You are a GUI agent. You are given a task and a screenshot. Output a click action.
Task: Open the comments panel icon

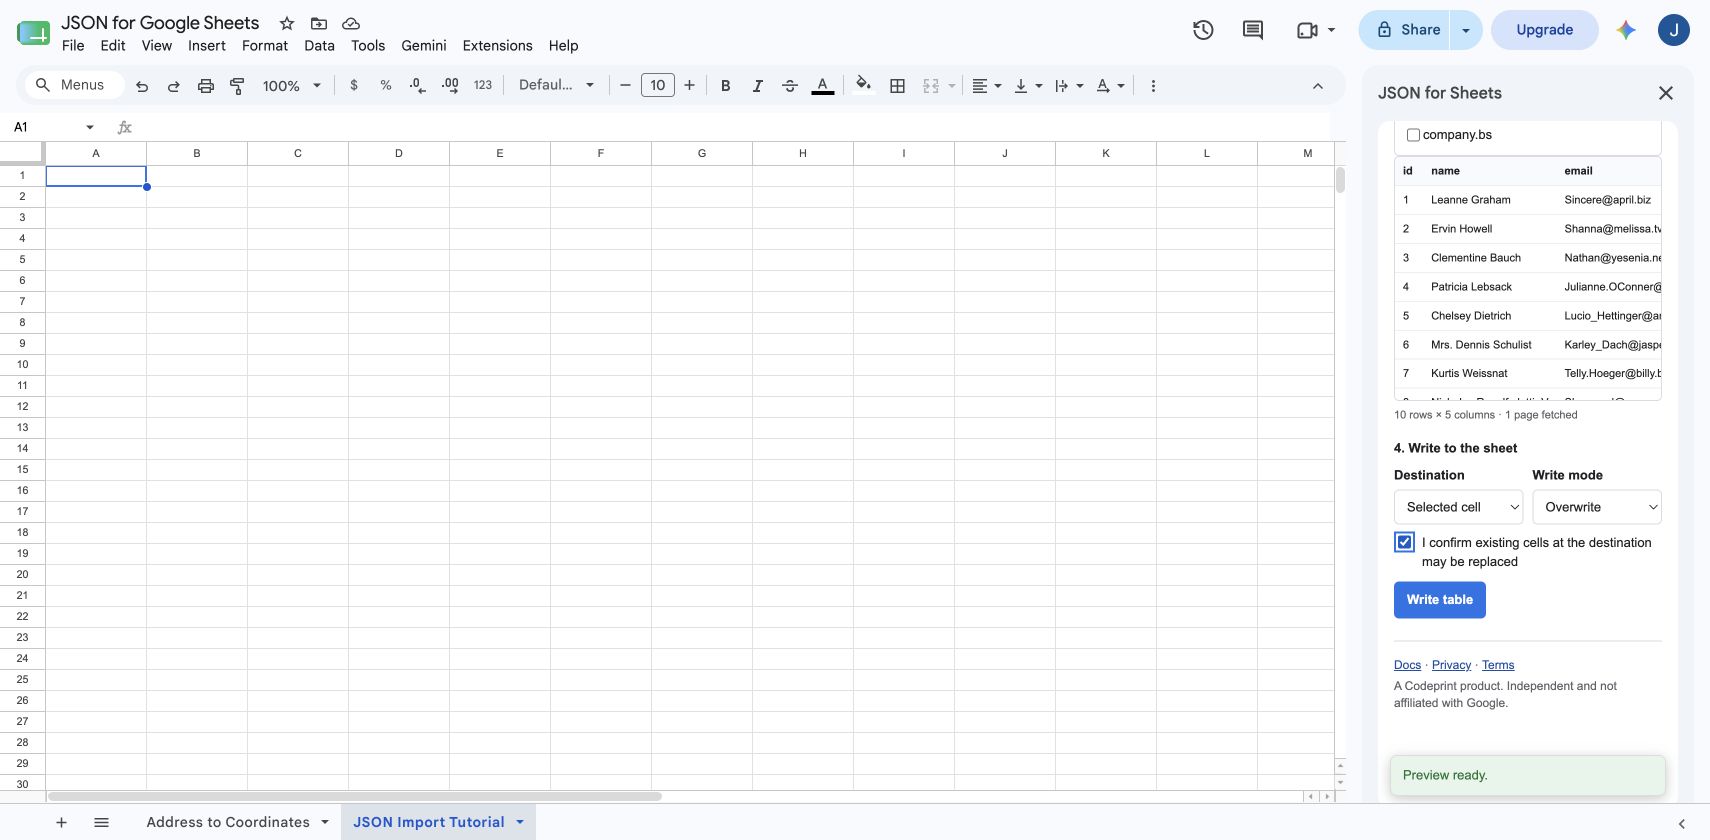(x=1253, y=30)
